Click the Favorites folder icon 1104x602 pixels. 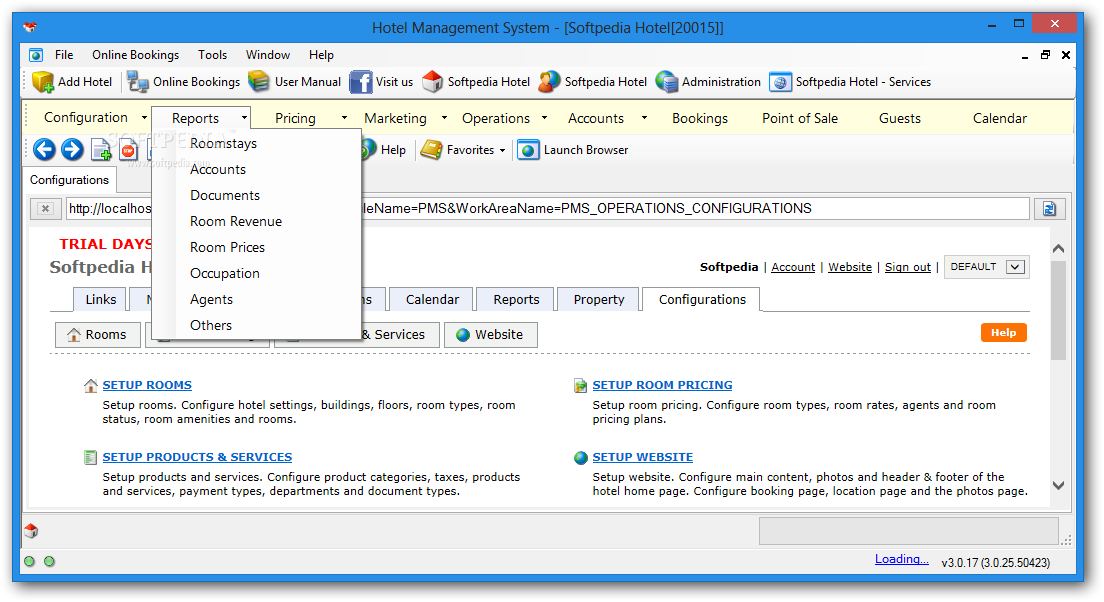[432, 149]
